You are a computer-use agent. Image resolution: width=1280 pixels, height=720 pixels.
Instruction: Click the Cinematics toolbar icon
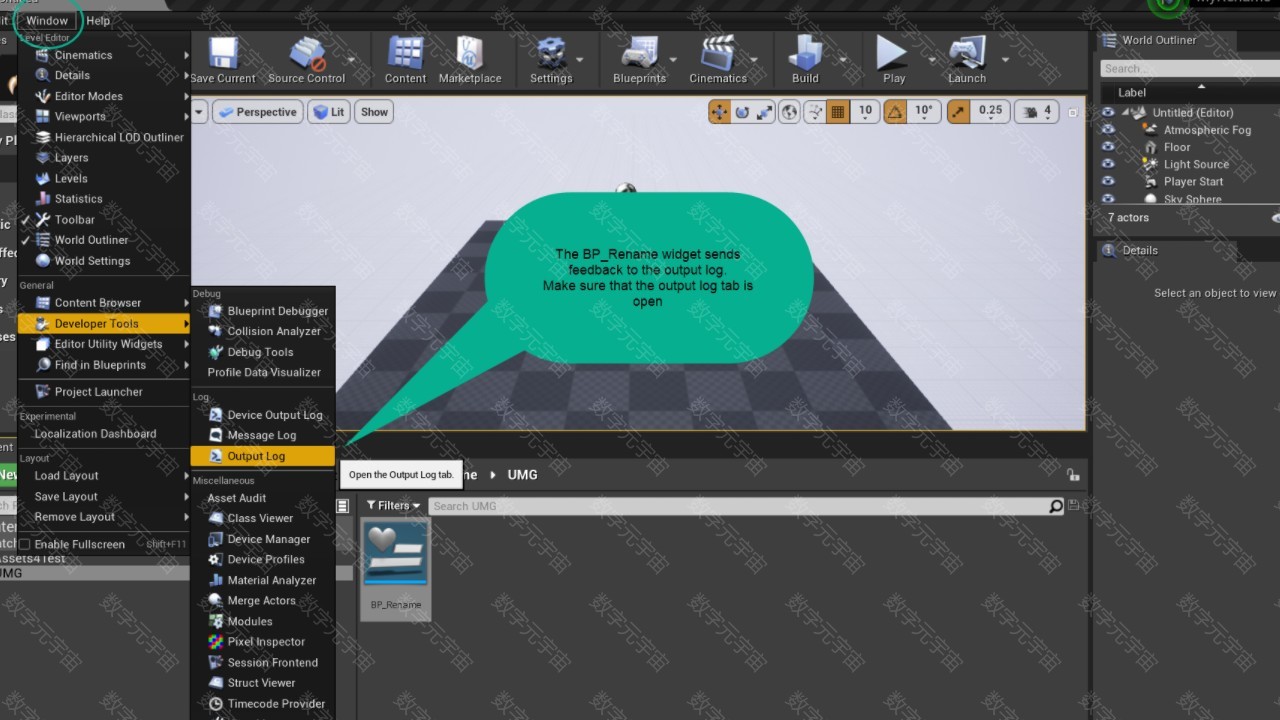pos(717,59)
